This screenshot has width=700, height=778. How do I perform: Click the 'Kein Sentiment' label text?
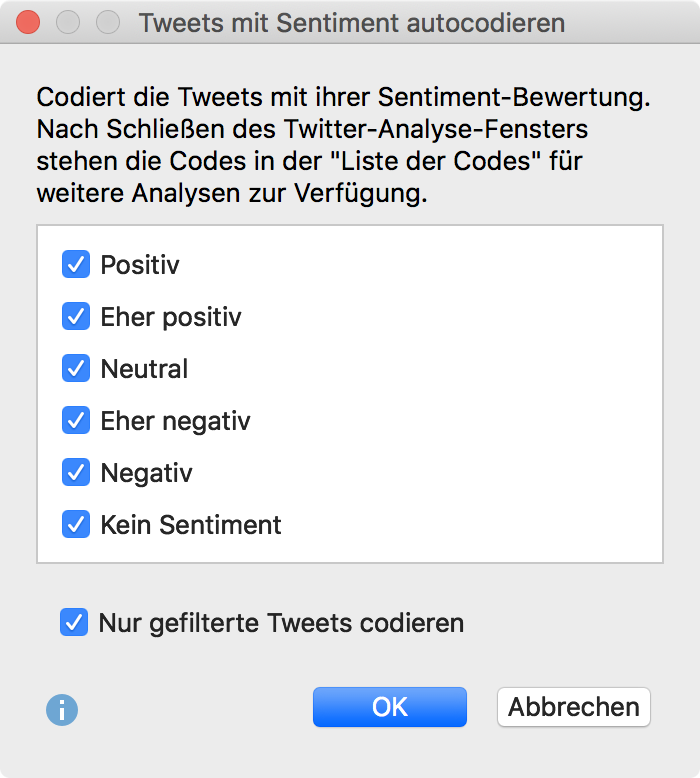click(x=191, y=525)
